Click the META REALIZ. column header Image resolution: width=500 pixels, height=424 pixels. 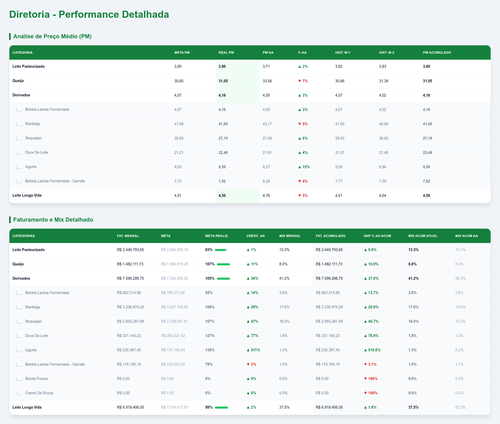tap(217, 236)
